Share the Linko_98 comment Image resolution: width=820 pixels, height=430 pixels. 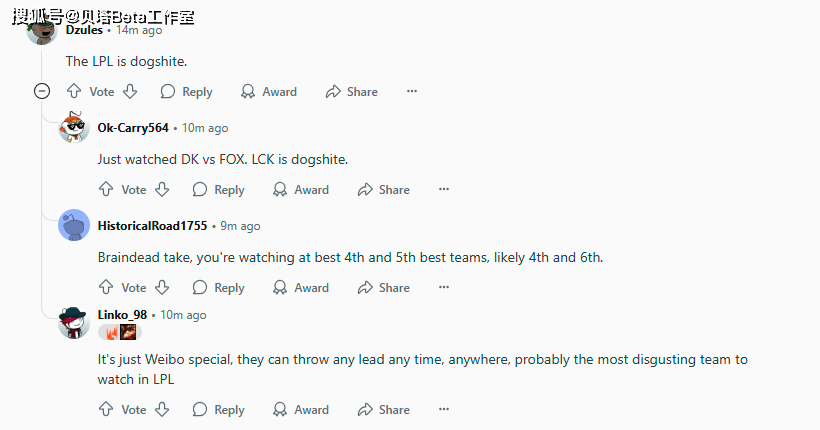tap(383, 409)
